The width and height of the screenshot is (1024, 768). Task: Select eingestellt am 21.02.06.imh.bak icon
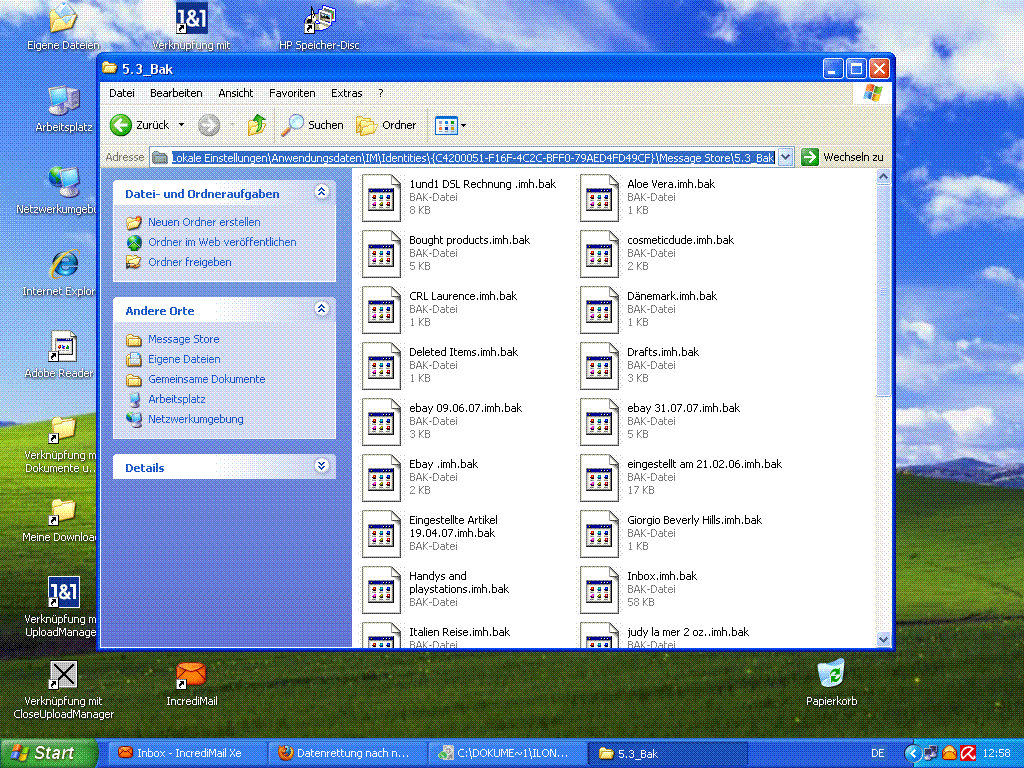coord(599,478)
